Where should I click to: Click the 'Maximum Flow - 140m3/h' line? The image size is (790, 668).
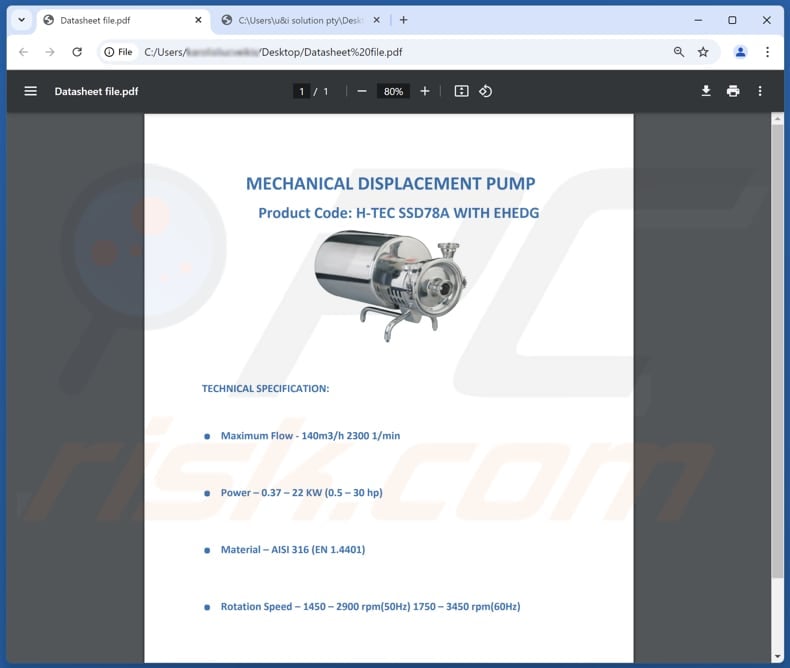click(x=310, y=436)
